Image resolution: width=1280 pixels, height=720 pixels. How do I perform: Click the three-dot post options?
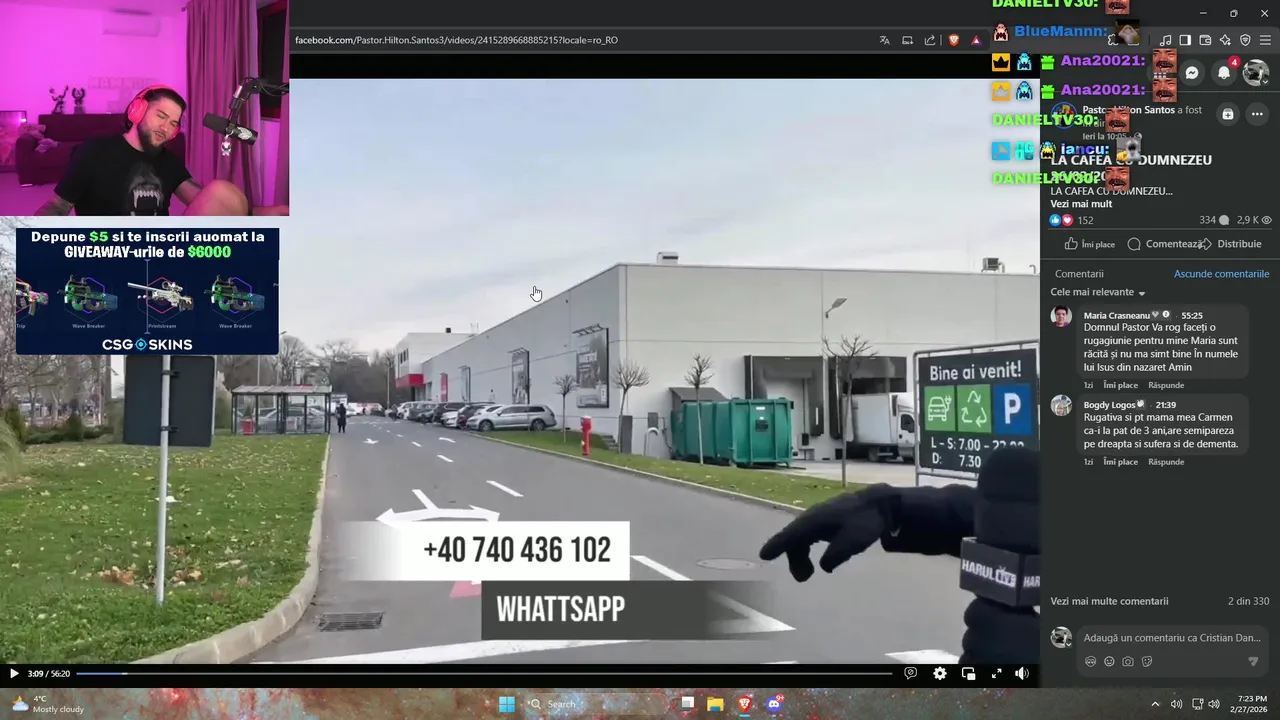pos(1257,114)
